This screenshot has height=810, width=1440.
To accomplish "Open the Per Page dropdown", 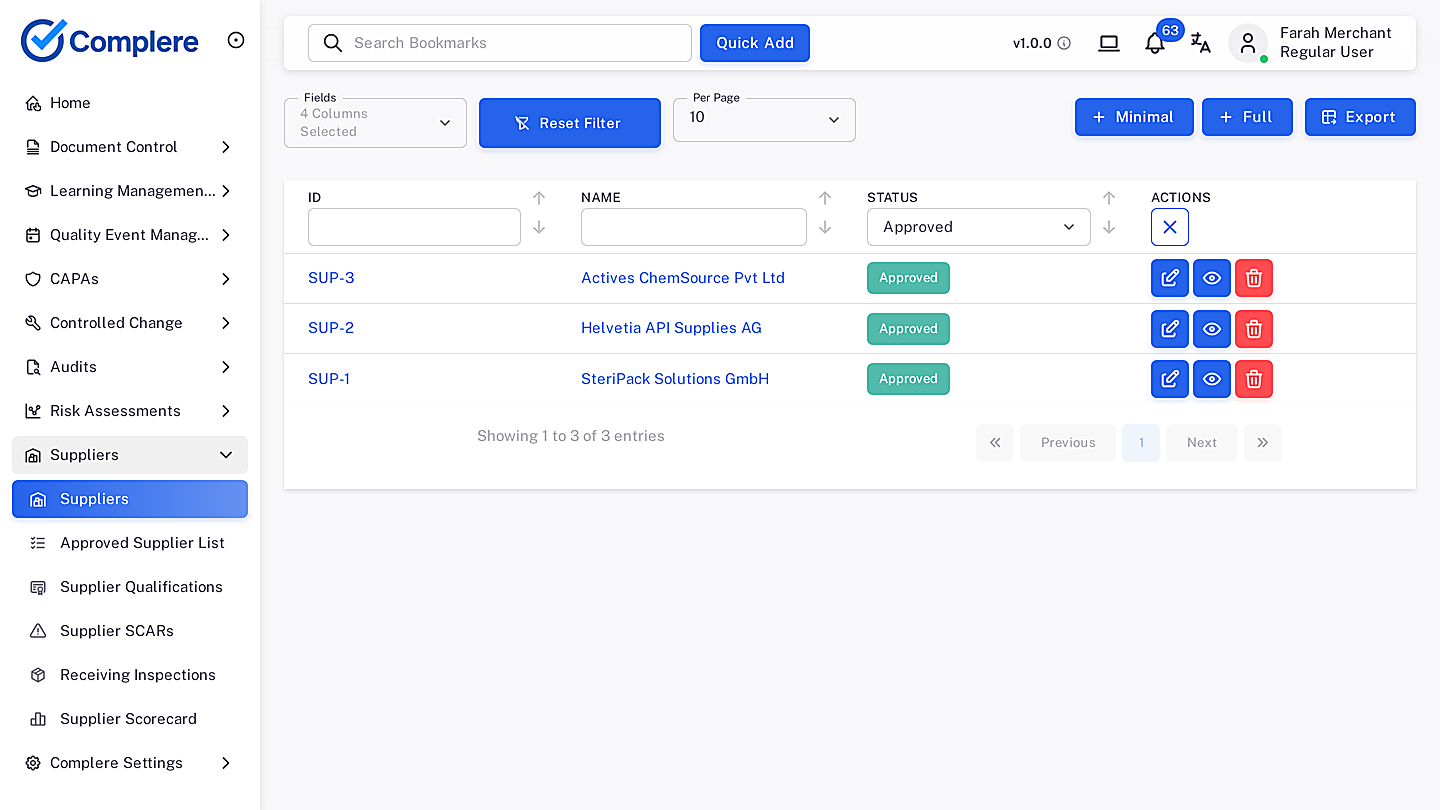I will pos(764,120).
